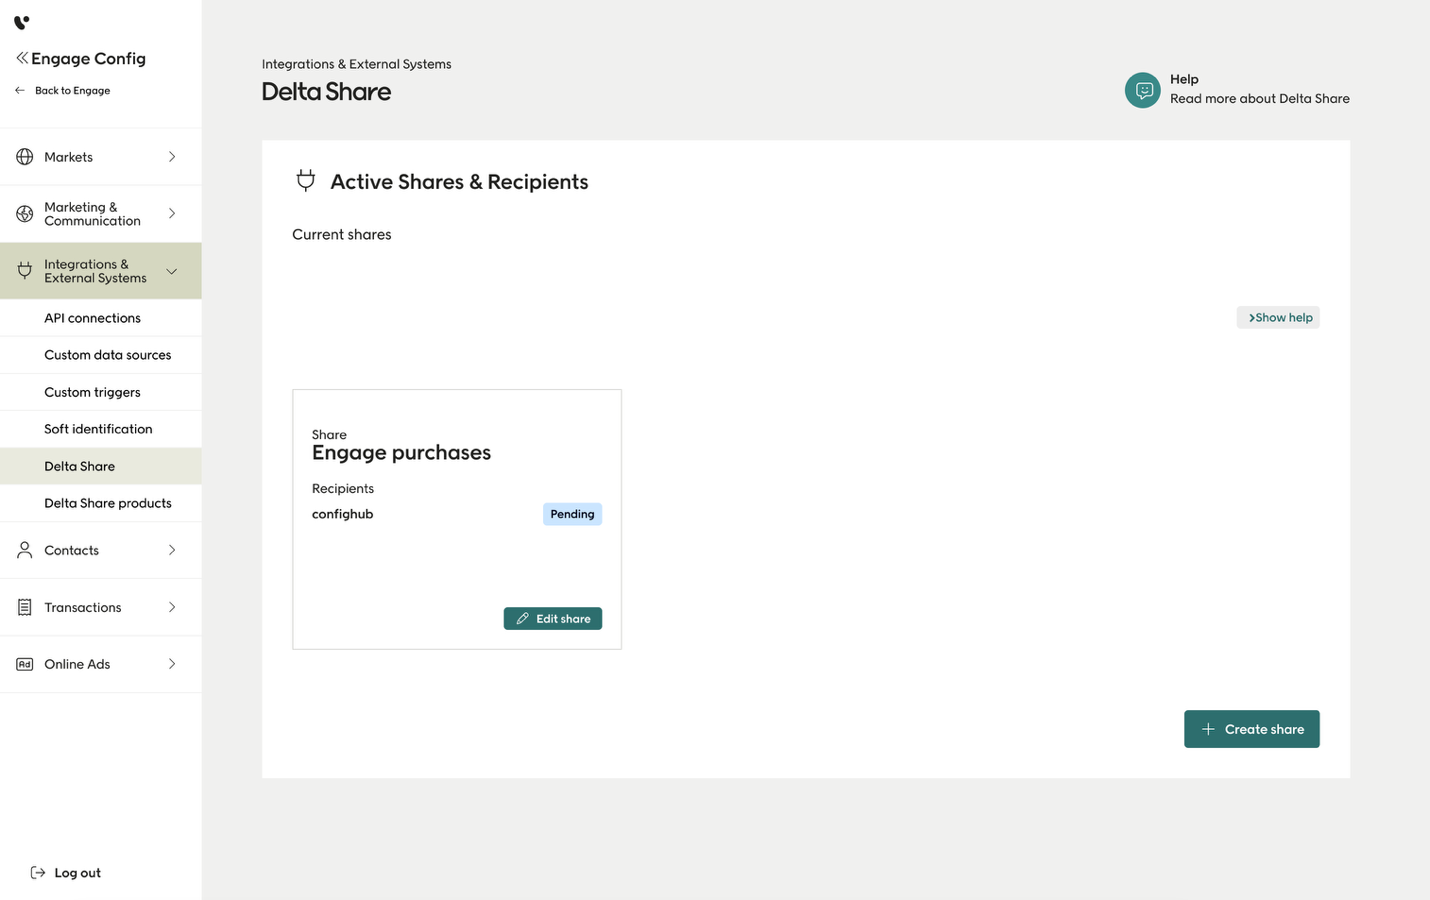Expand Marketing & Communication chevron
The width and height of the screenshot is (1430, 900).
click(172, 214)
